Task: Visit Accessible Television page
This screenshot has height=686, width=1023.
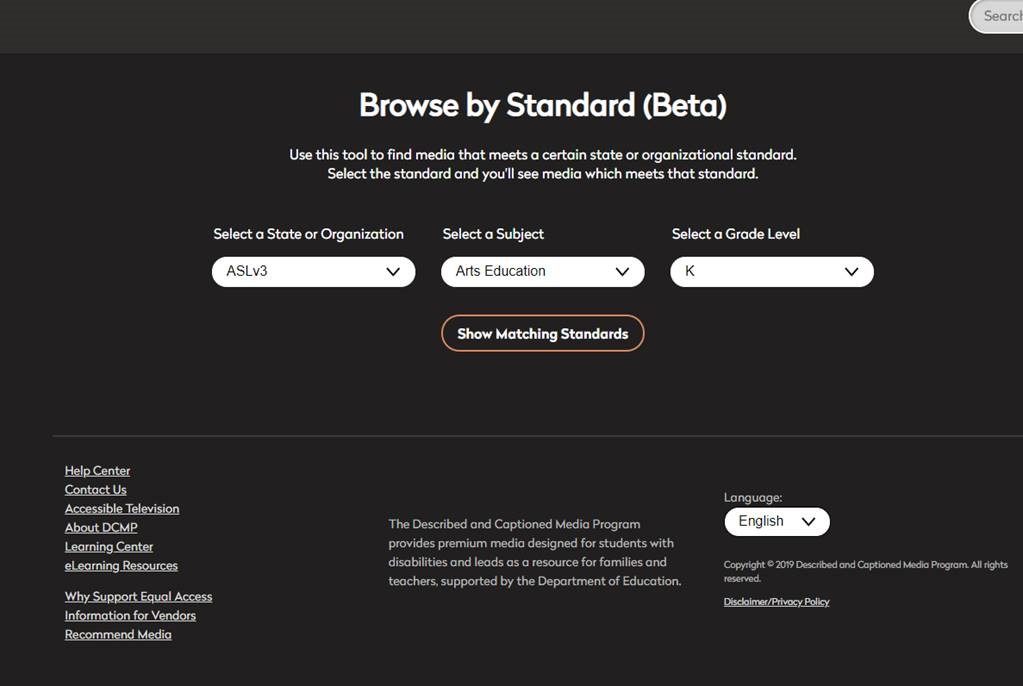Action: click(121, 508)
